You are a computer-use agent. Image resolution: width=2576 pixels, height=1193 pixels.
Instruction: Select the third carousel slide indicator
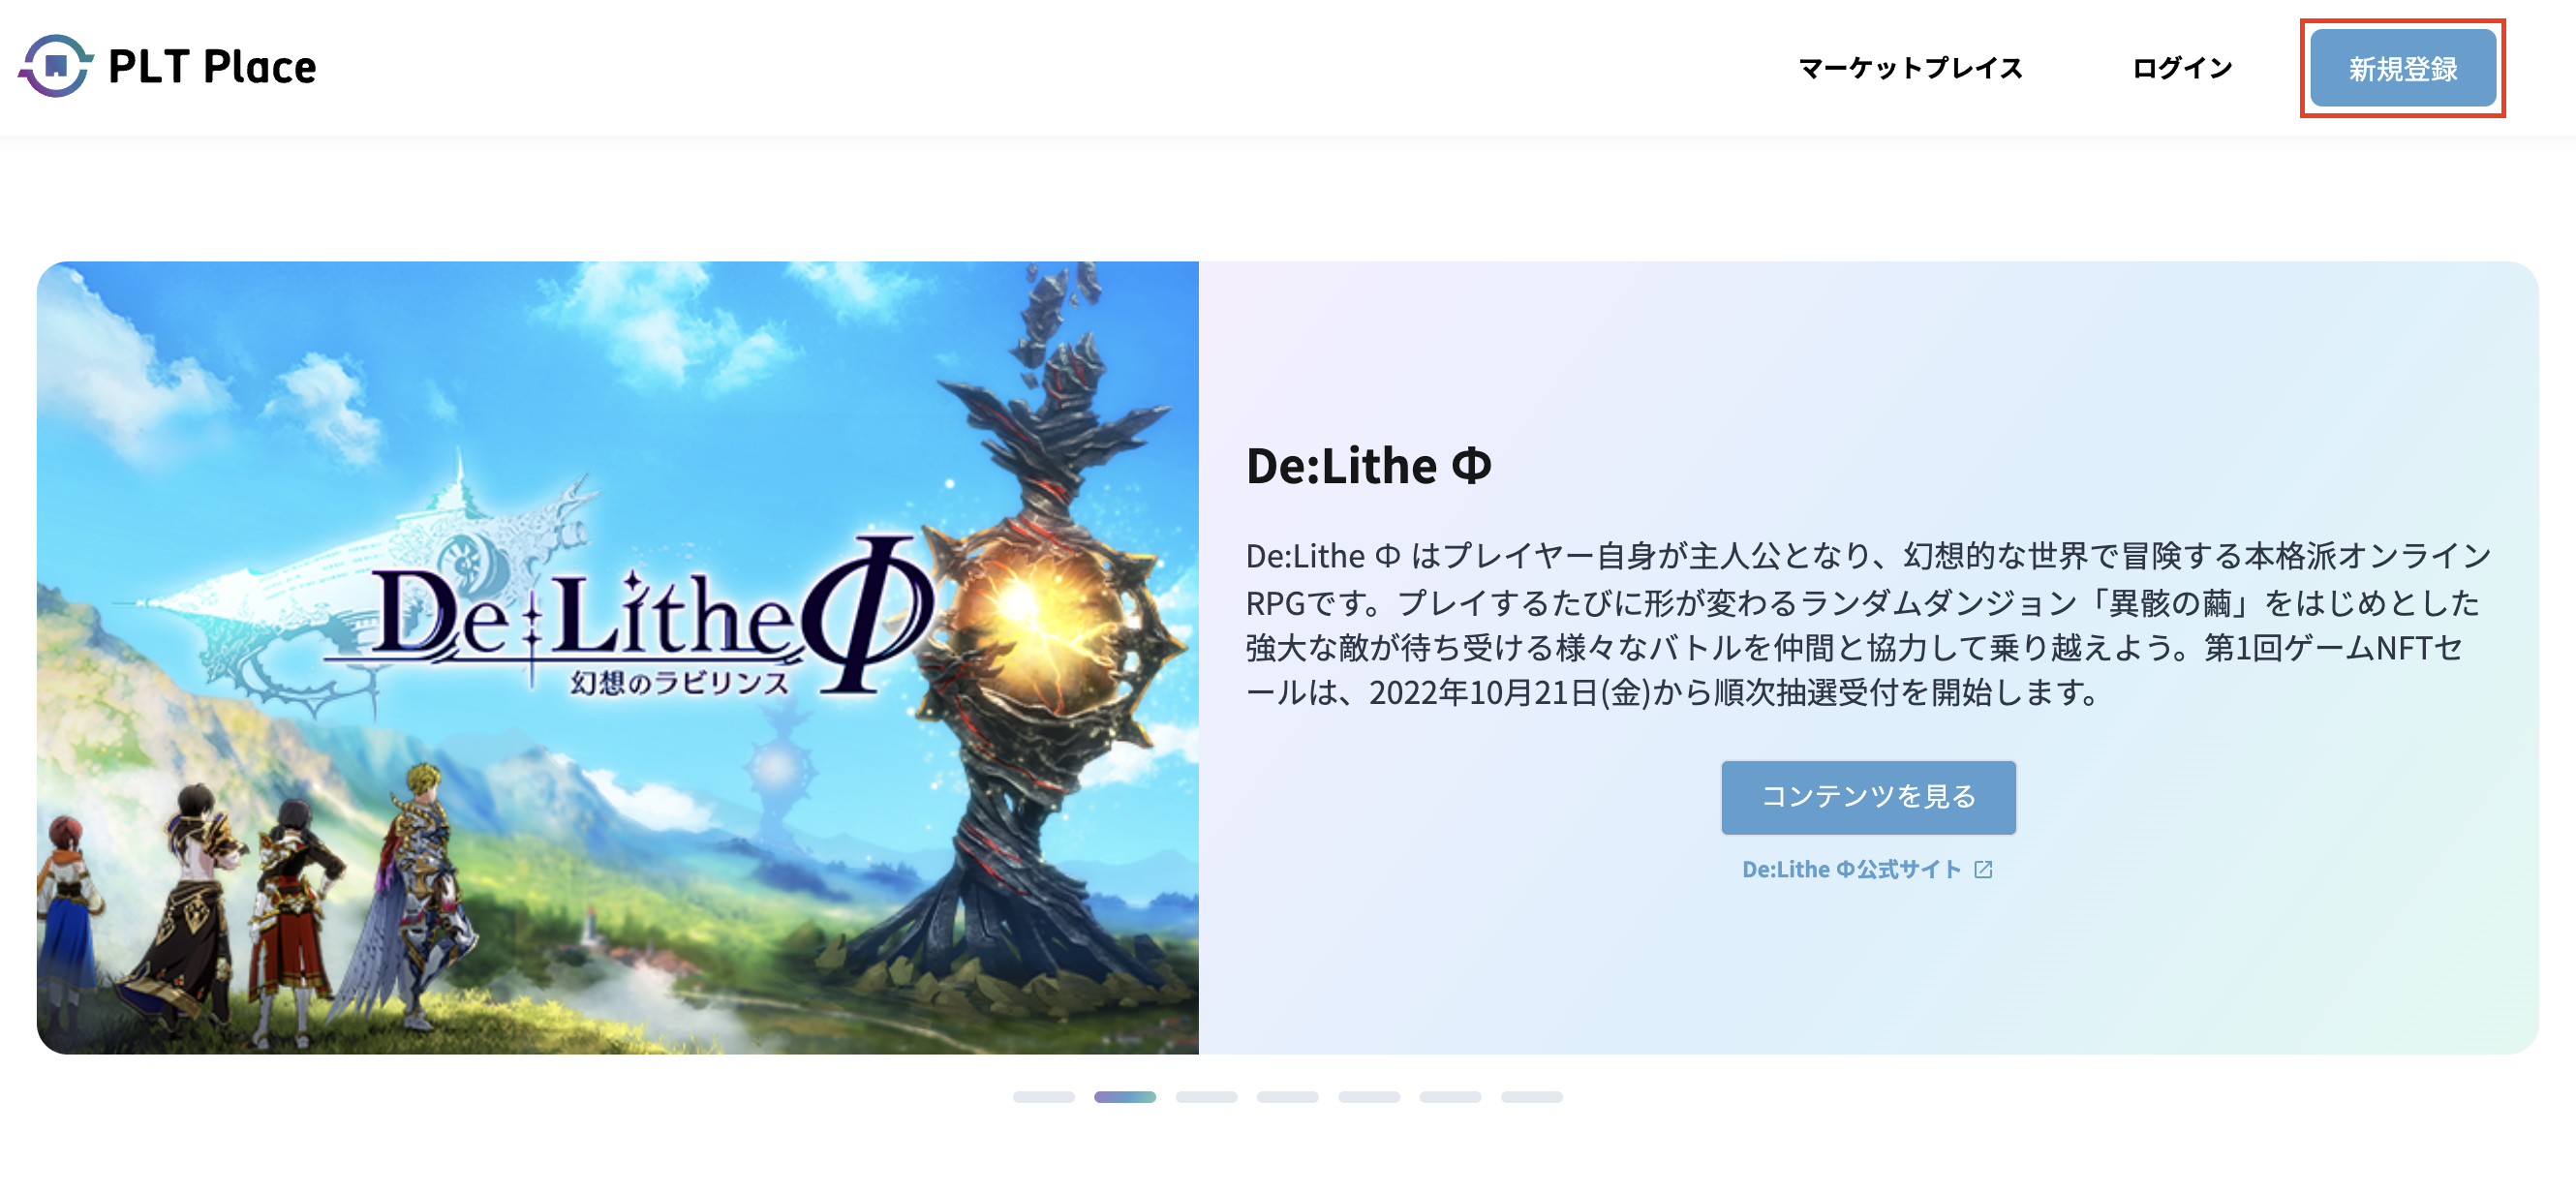pyautogui.click(x=1206, y=1097)
